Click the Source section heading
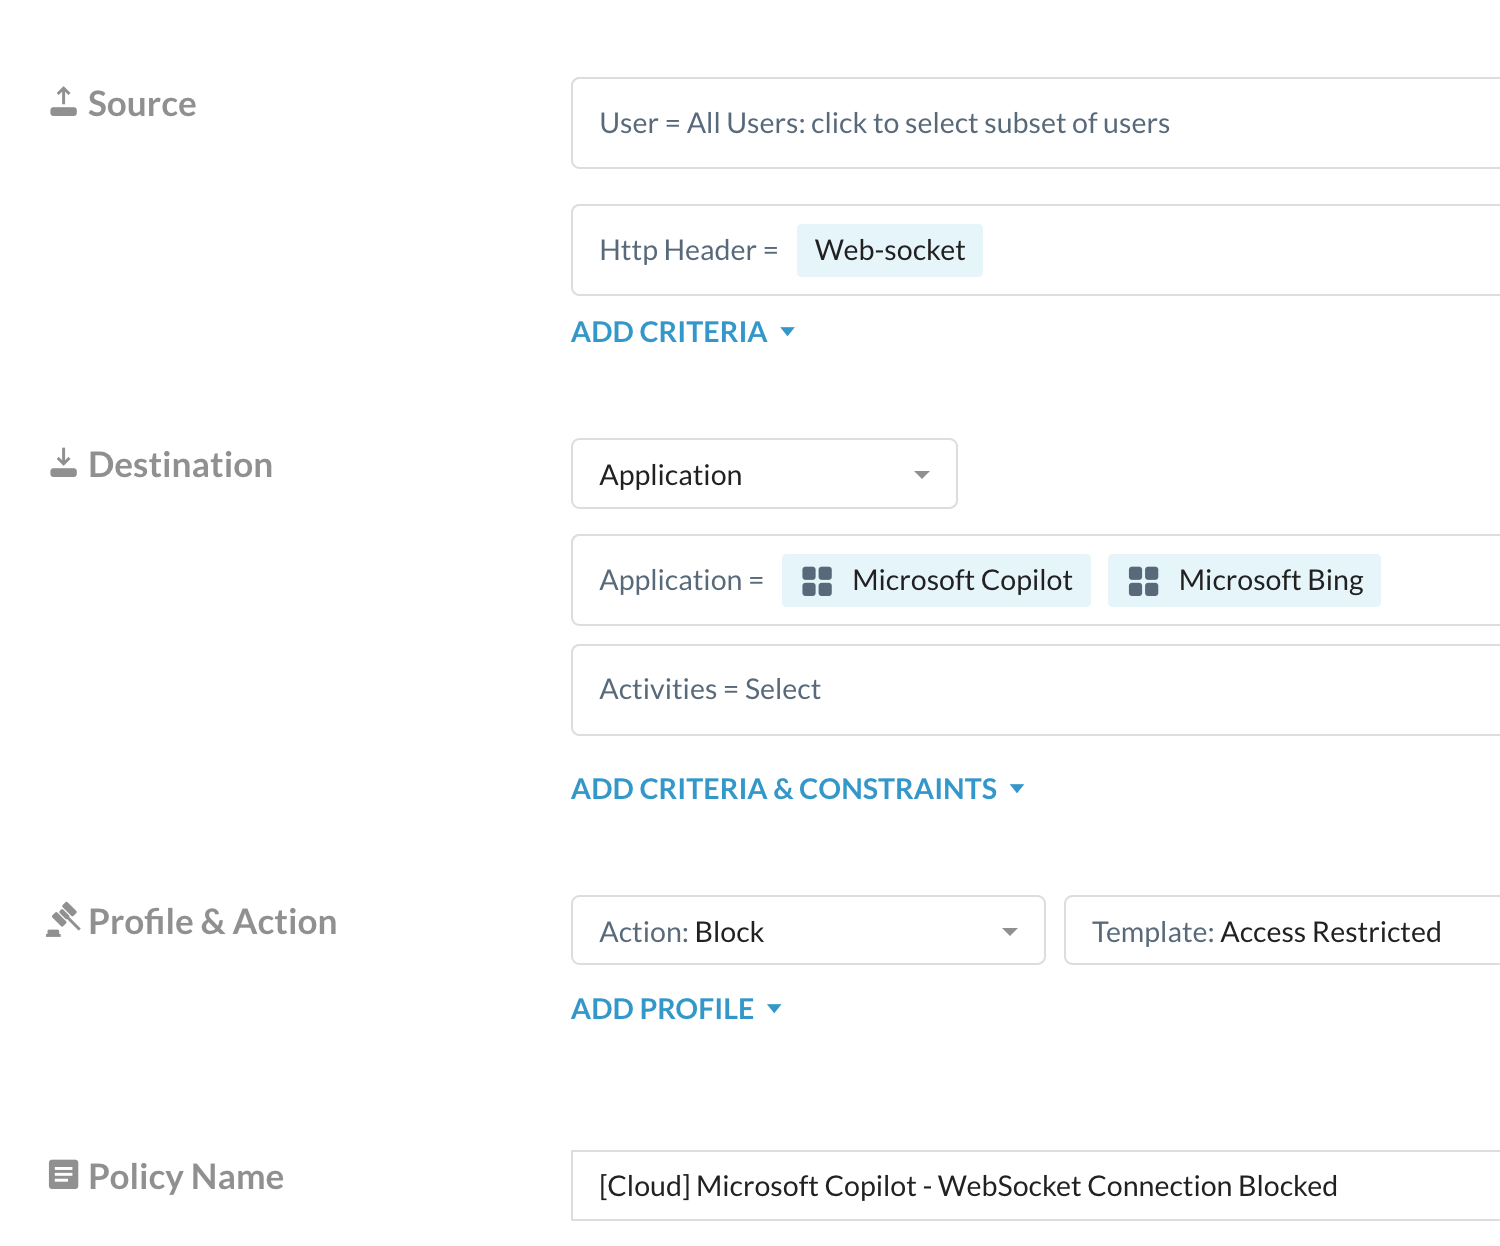 [142, 103]
